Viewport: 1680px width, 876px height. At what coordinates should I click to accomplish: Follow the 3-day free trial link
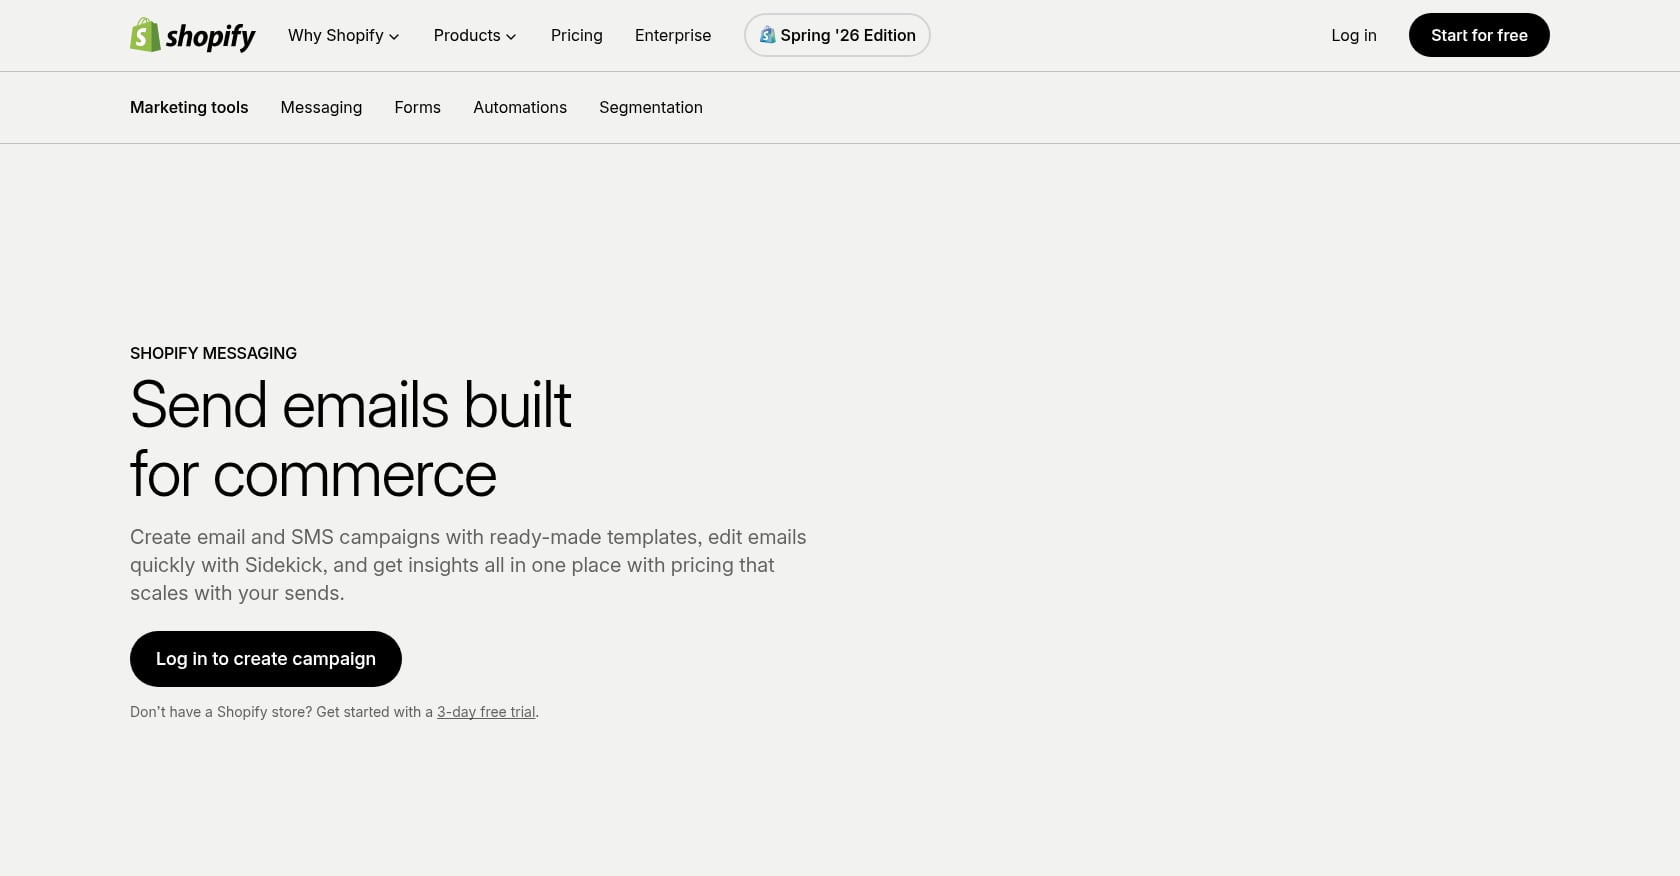click(x=486, y=712)
